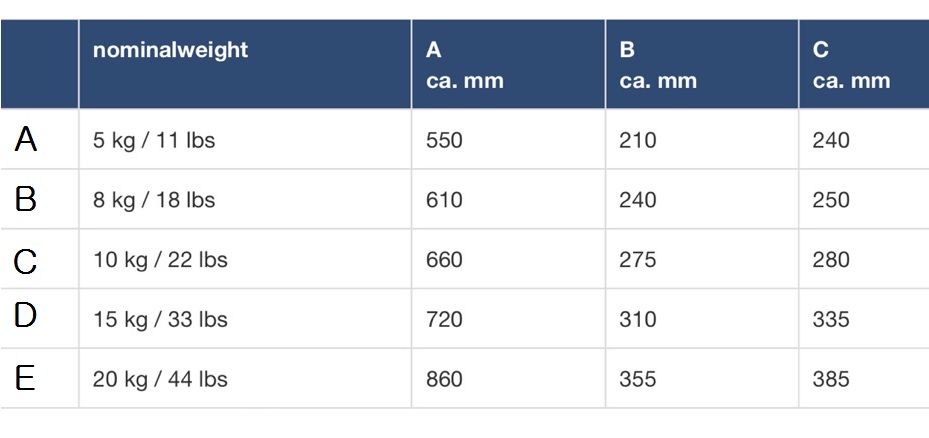Click the 610 value cell
929x438 pixels.
(444, 201)
